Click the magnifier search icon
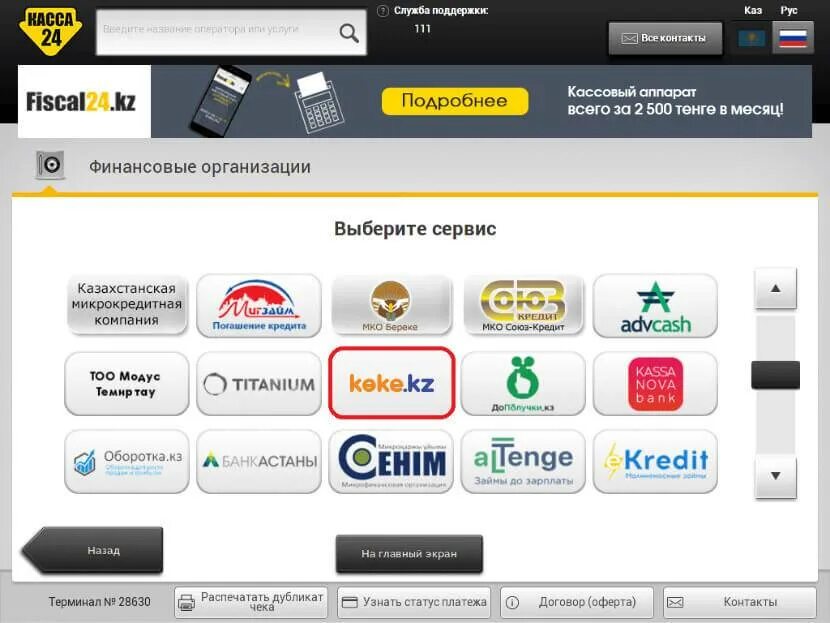Screen dimensions: 830x623 pyautogui.click(x=349, y=33)
